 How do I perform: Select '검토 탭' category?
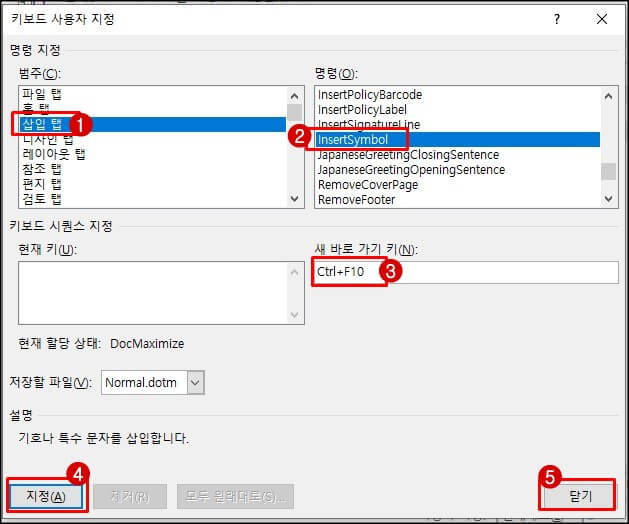coord(153,199)
